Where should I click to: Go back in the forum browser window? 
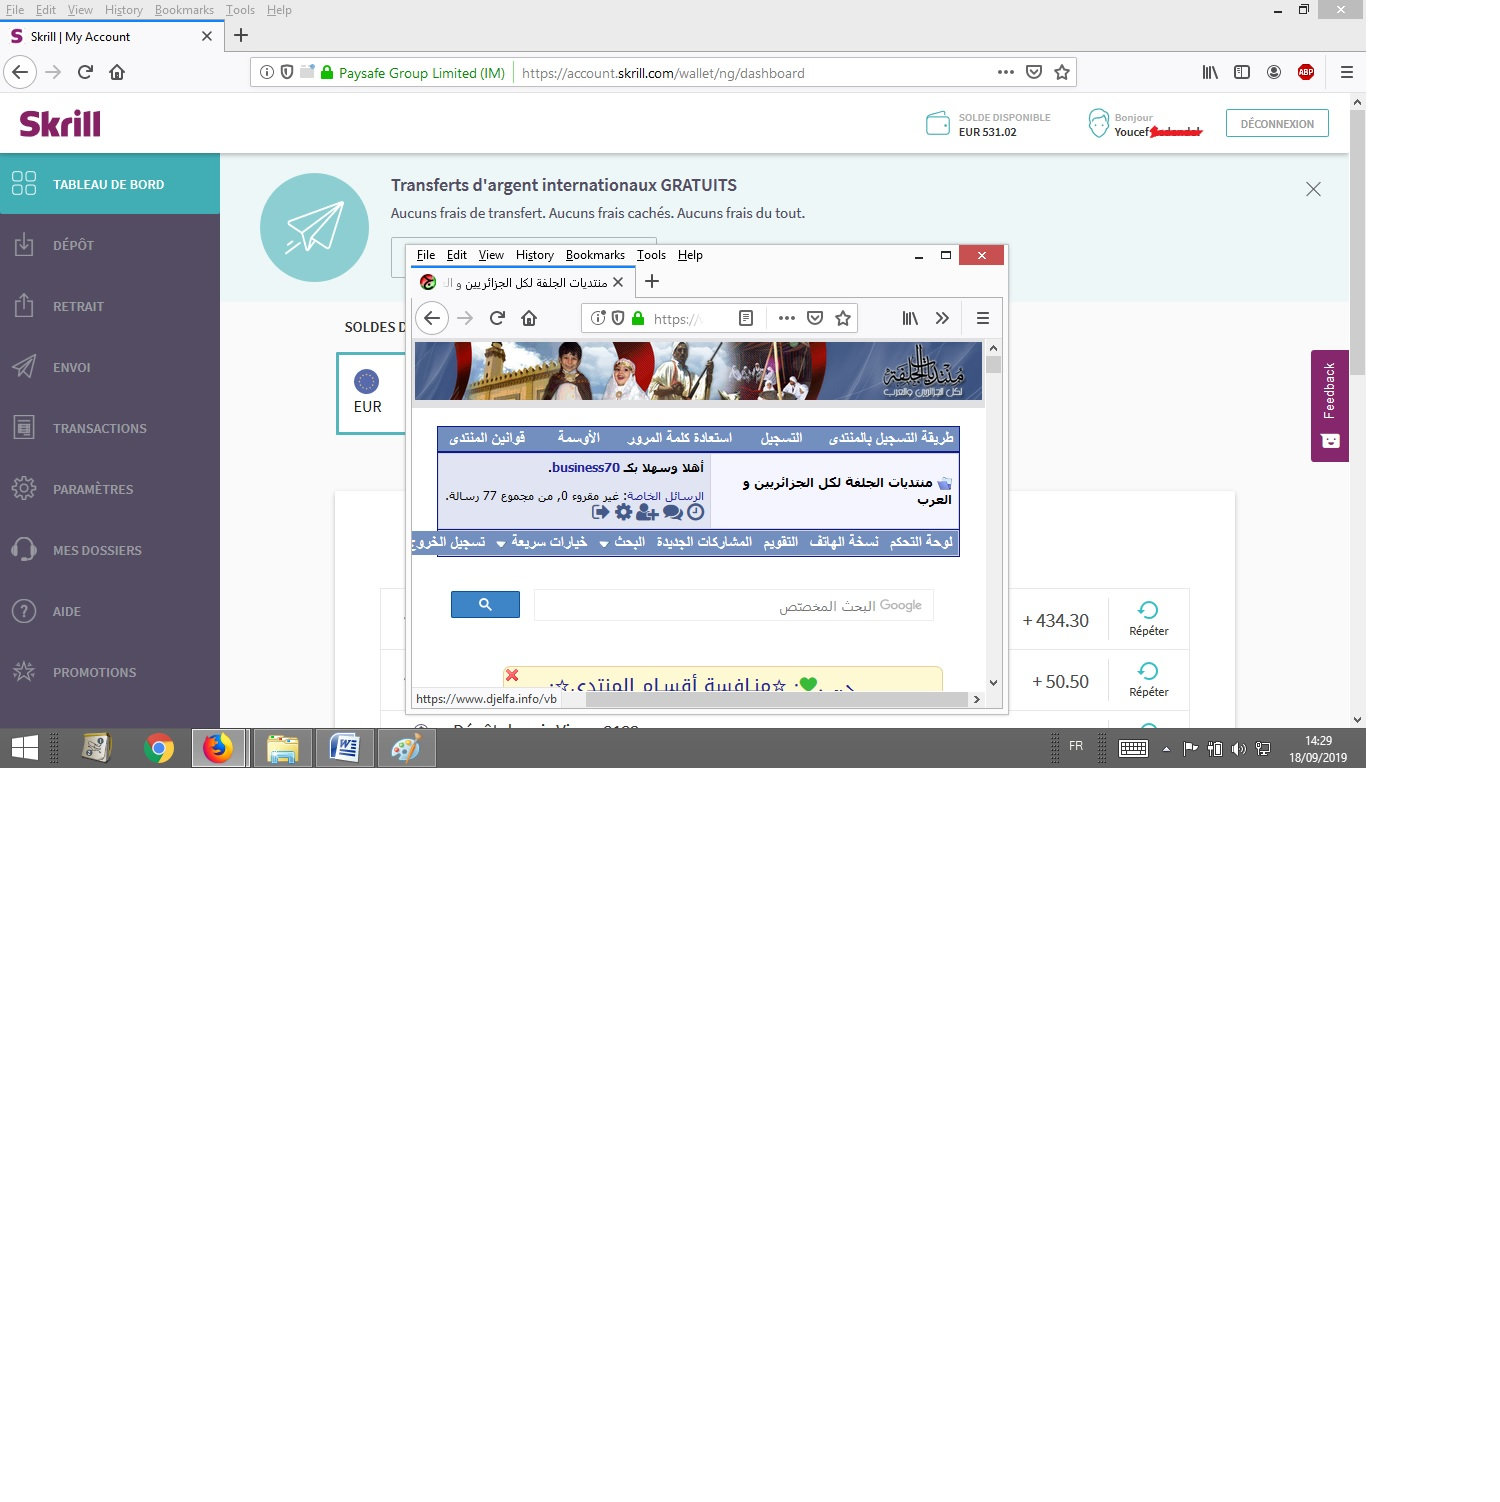pos(432,318)
